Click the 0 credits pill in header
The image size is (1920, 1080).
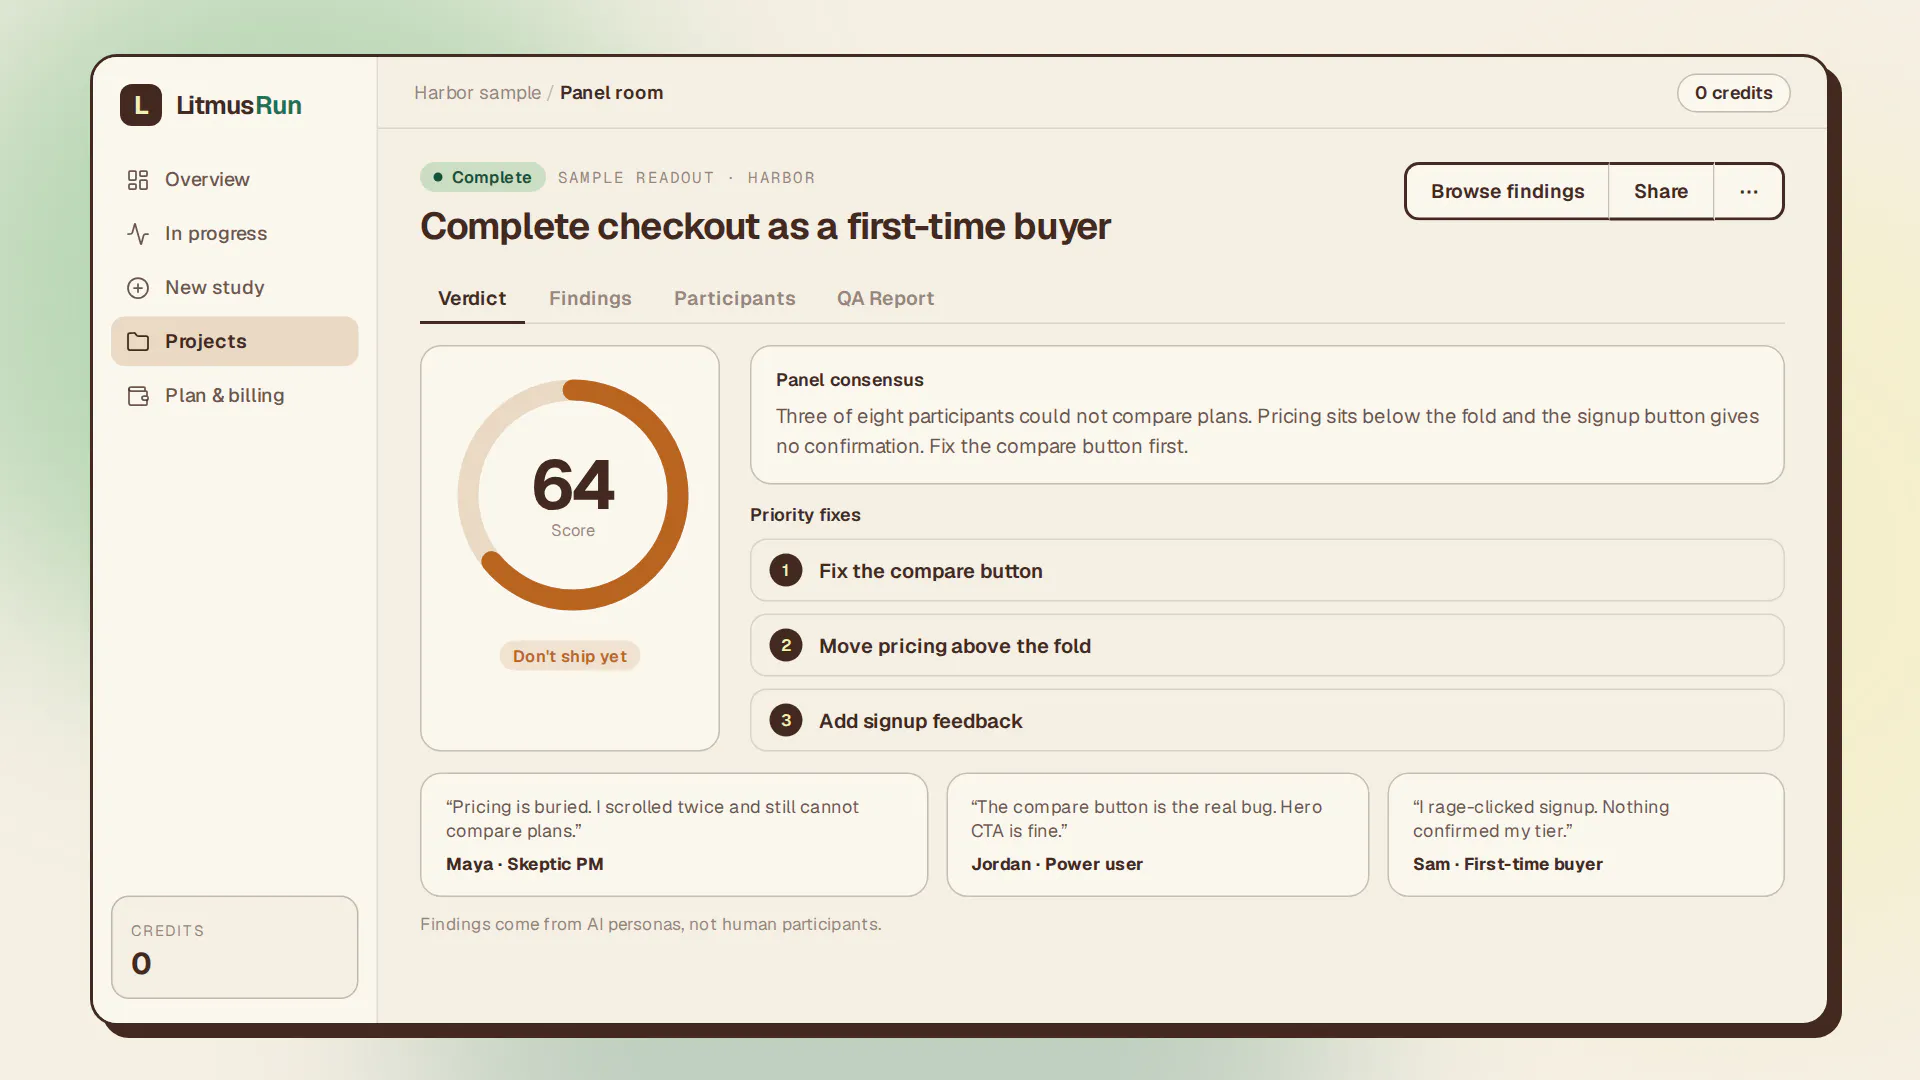[x=1733, y=93]
